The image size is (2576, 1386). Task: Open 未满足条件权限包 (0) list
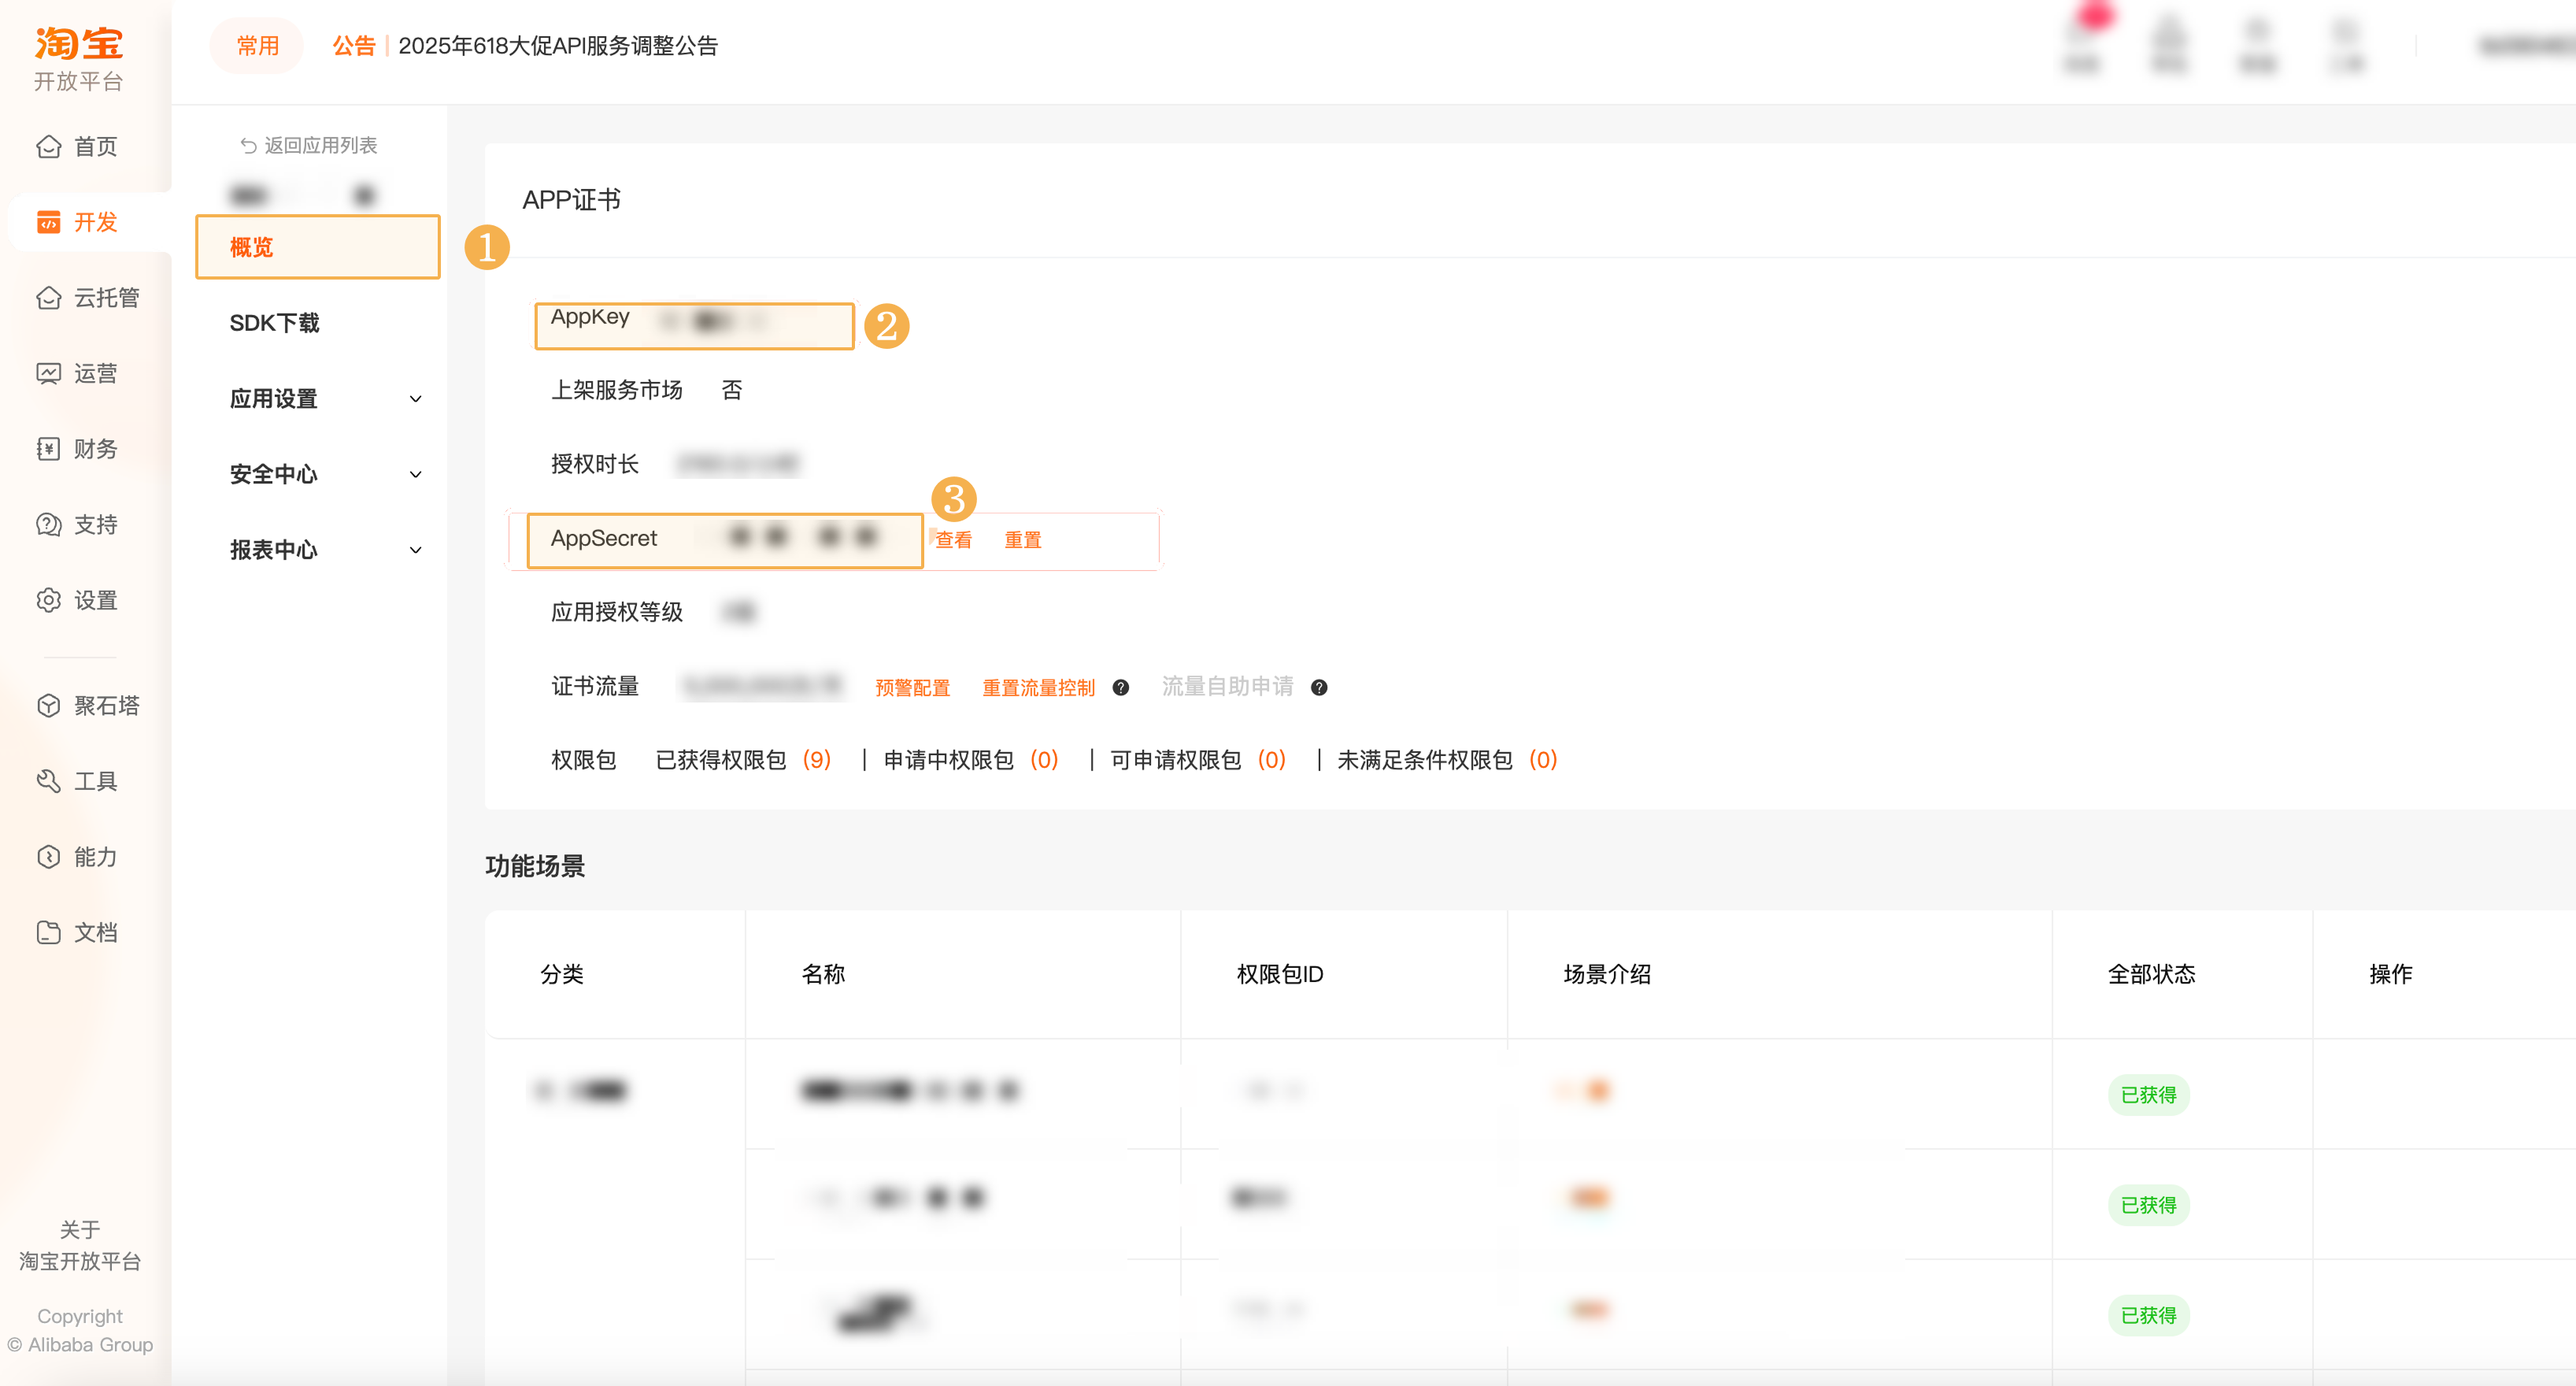(1447, 760)
